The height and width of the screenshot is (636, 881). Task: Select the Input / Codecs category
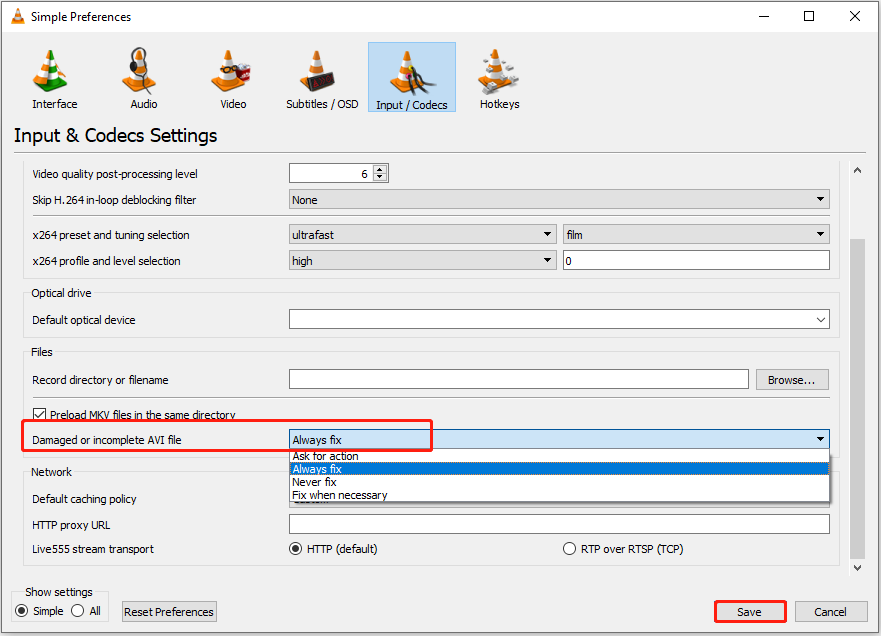click(x=412, y=78)
